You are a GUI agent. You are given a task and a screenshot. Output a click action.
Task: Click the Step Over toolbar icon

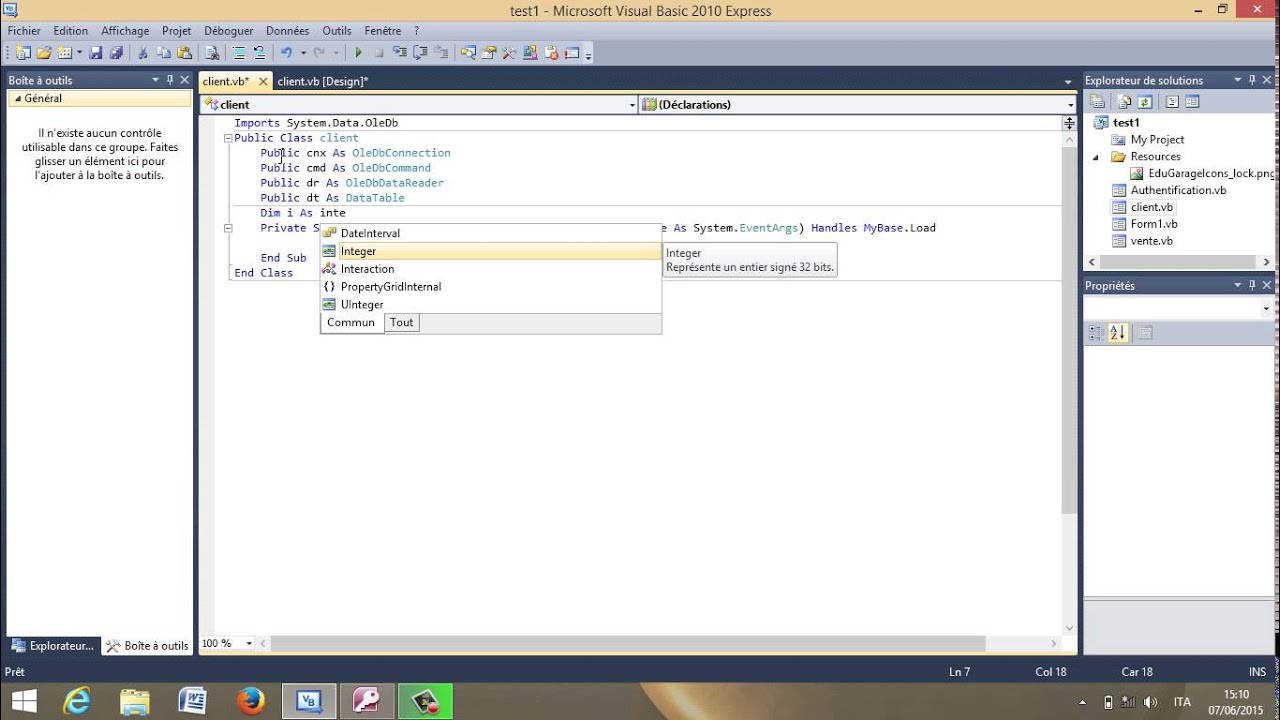click(420, 53)
